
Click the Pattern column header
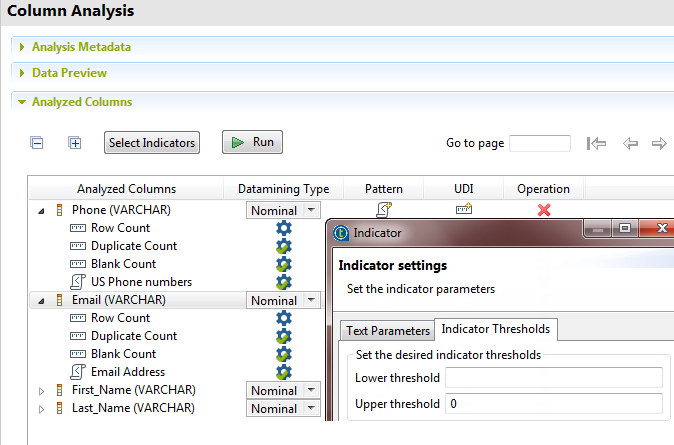383,189
